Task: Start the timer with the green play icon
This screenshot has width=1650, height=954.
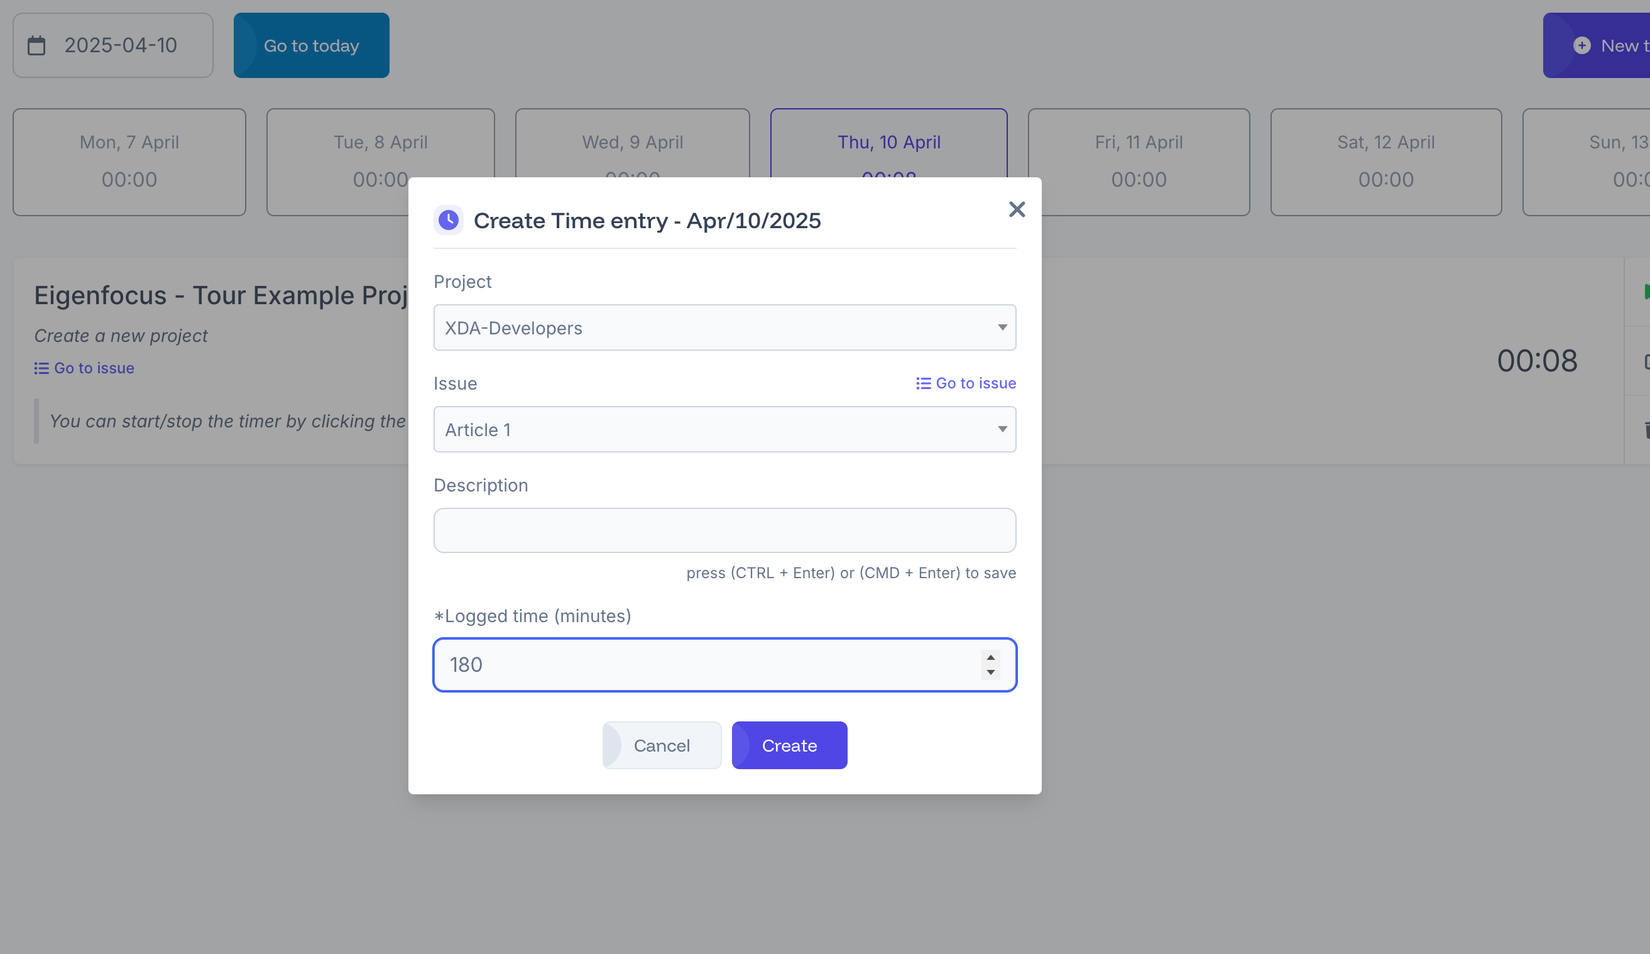Action: (x=1648, y=293)
